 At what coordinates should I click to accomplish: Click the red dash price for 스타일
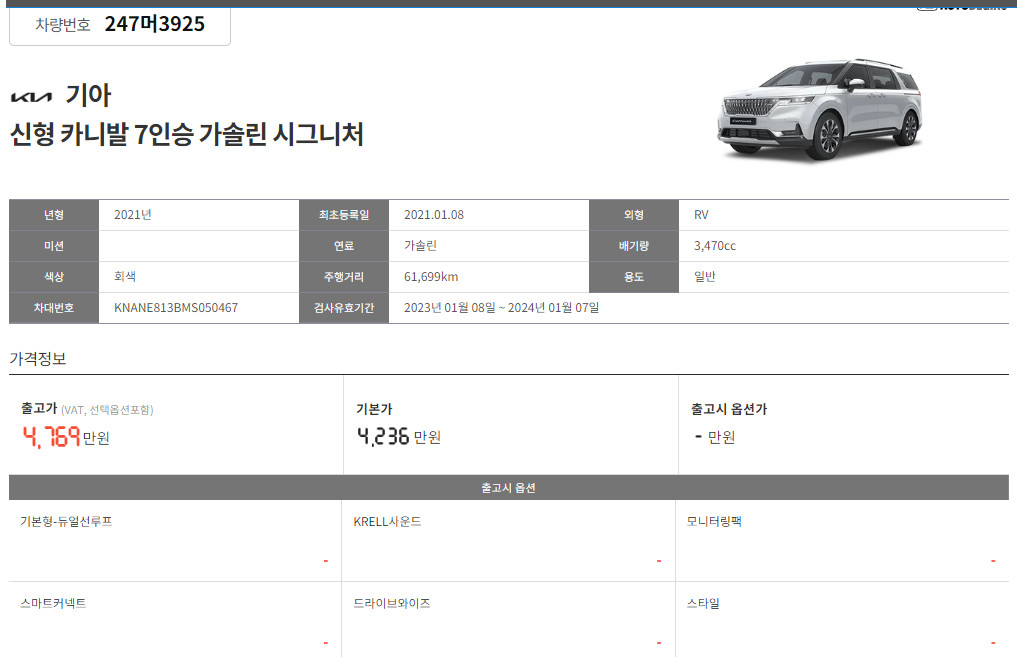point(993,643)
